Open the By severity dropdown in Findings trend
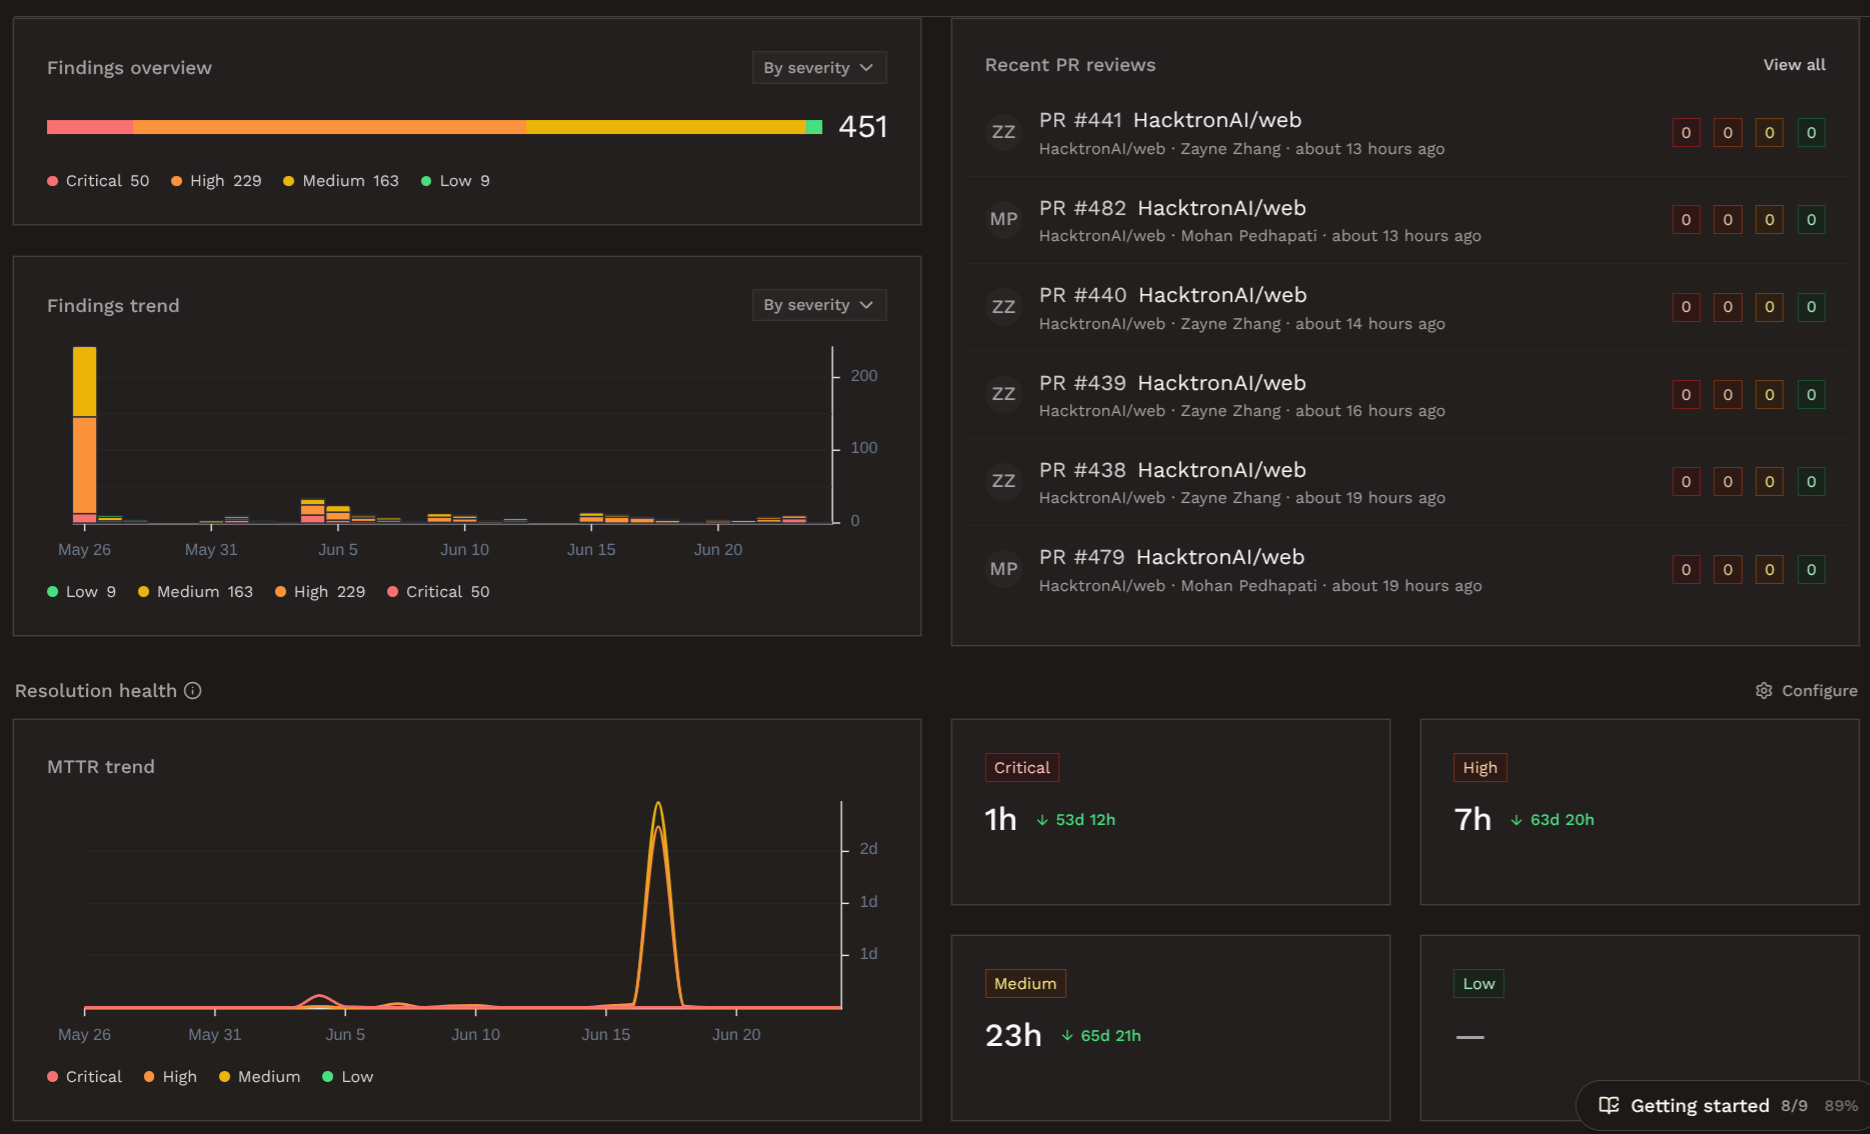Screen dimensions: 1870x1134 pyautogui.click(x=819, y=305)
